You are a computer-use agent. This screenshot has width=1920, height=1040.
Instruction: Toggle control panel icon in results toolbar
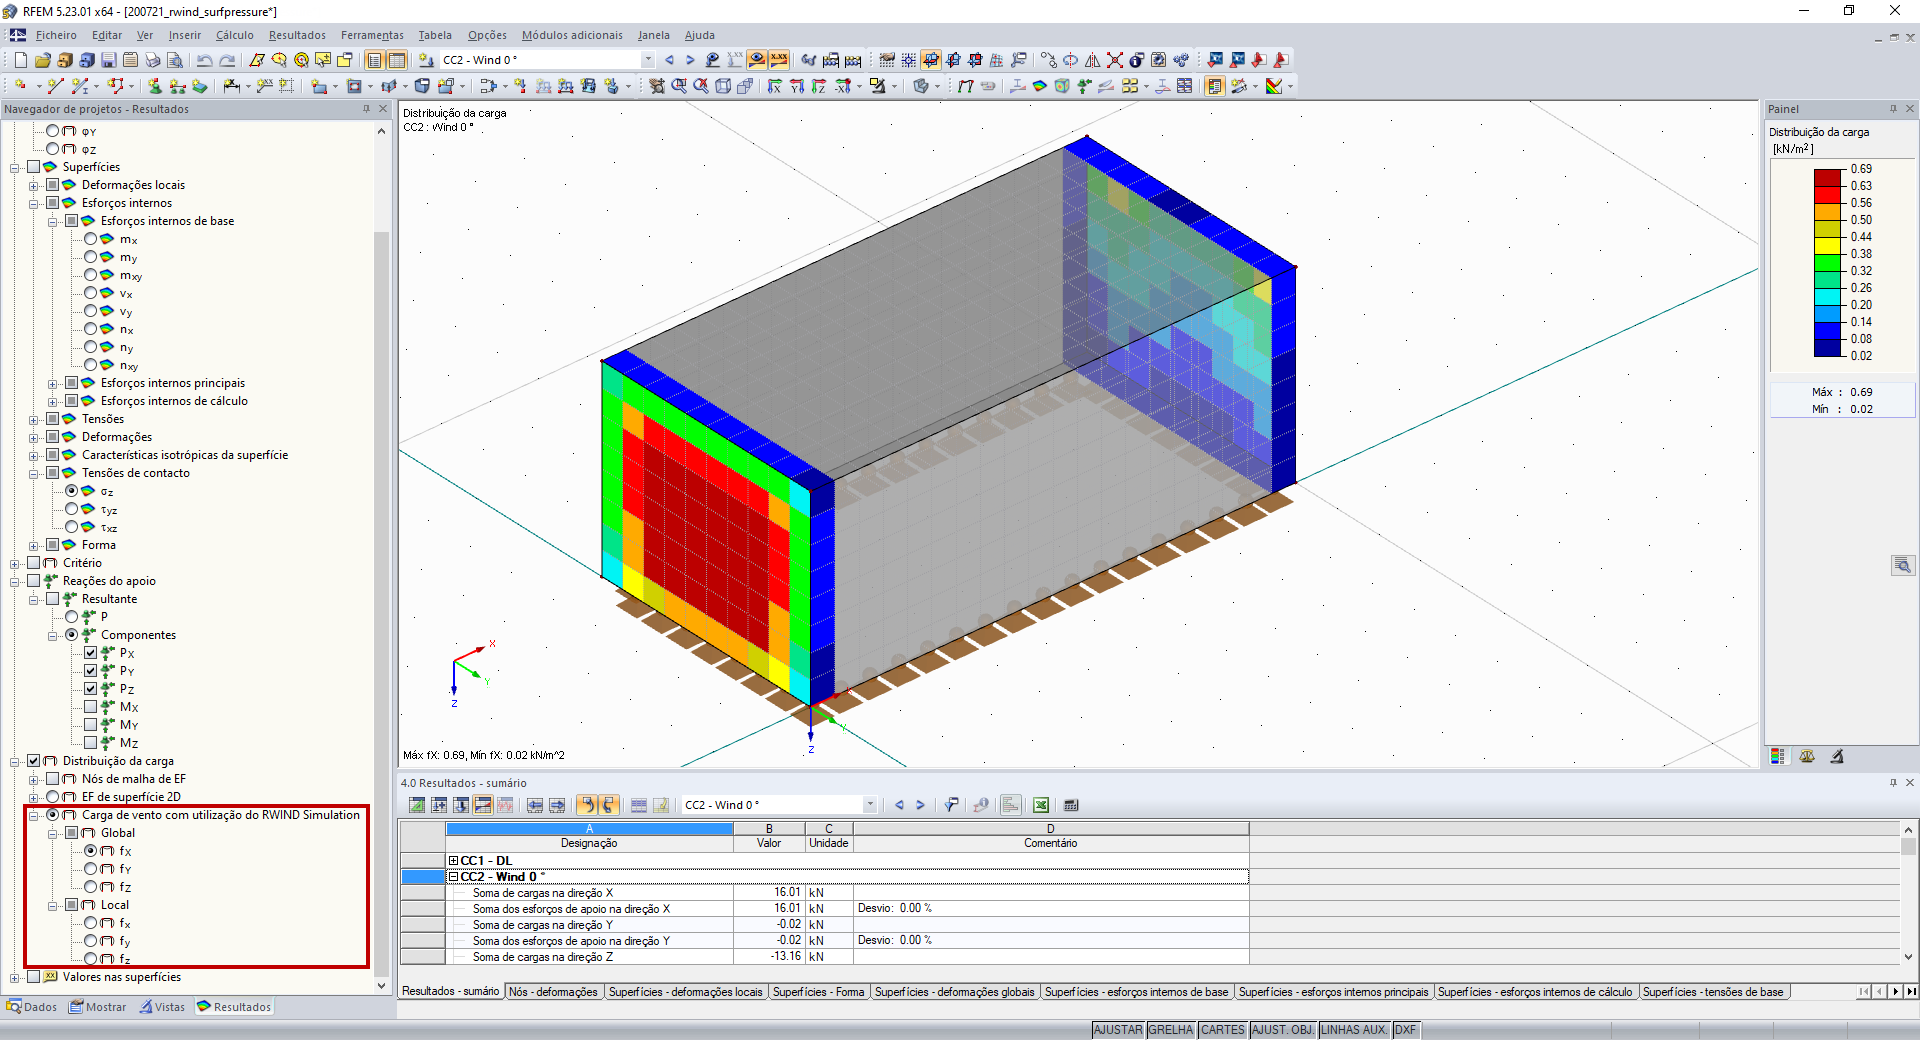point(1215,86)
